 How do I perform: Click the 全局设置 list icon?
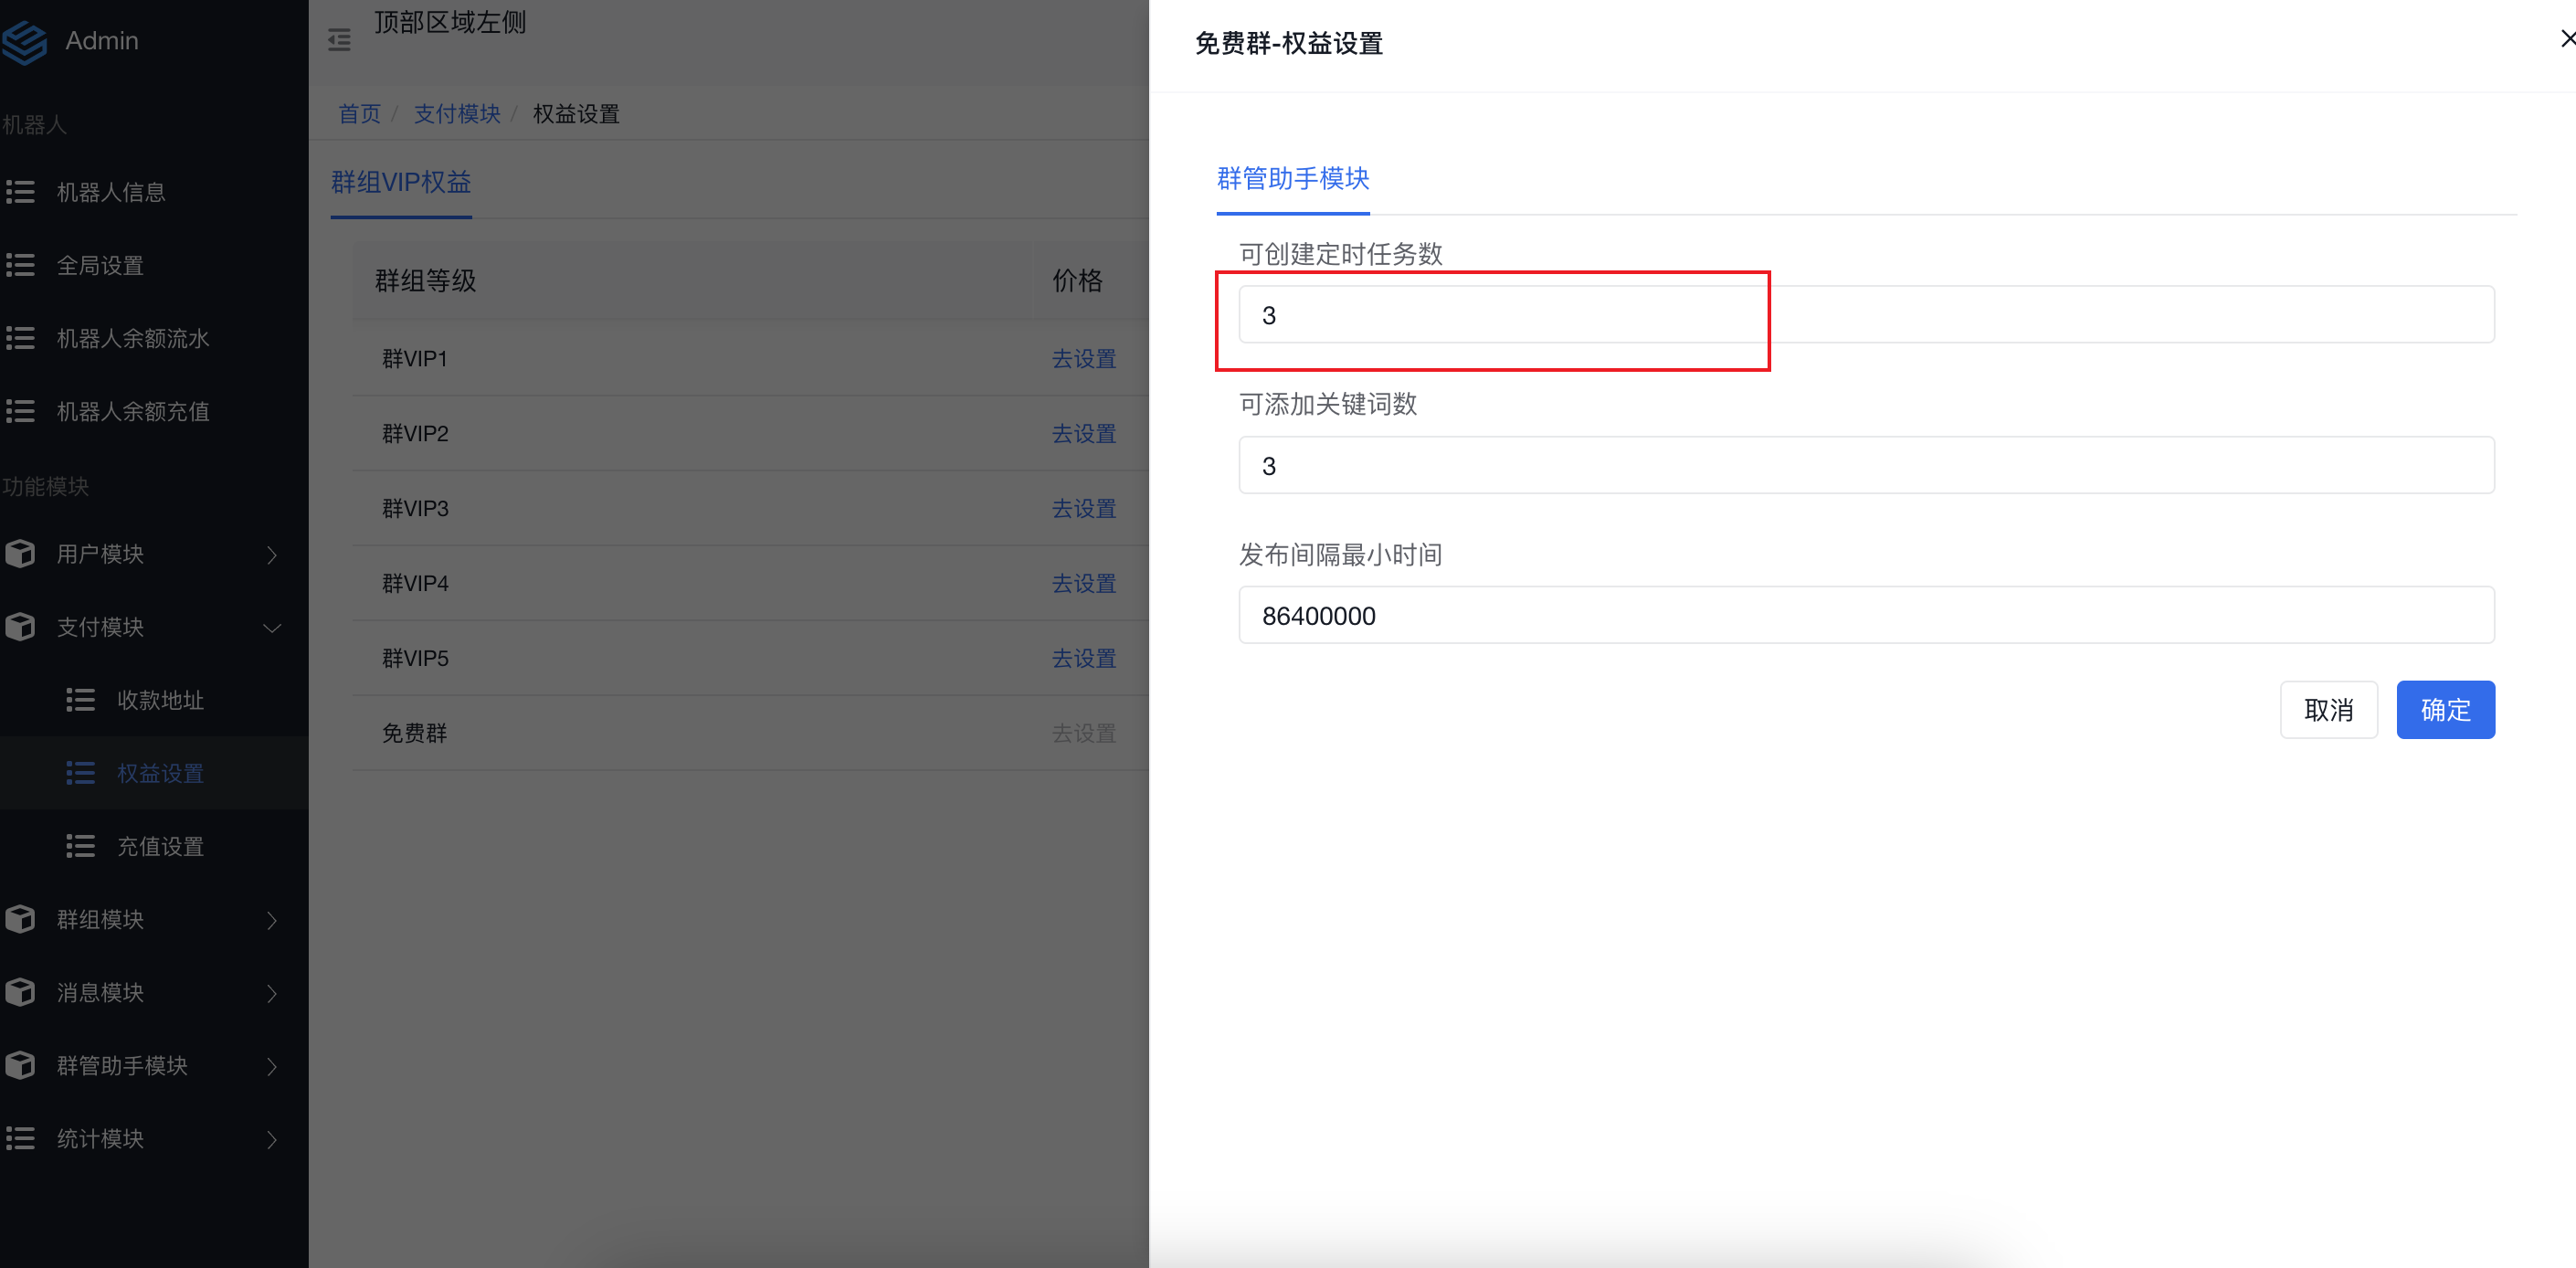pyautogui.click(x=21, y=265)
